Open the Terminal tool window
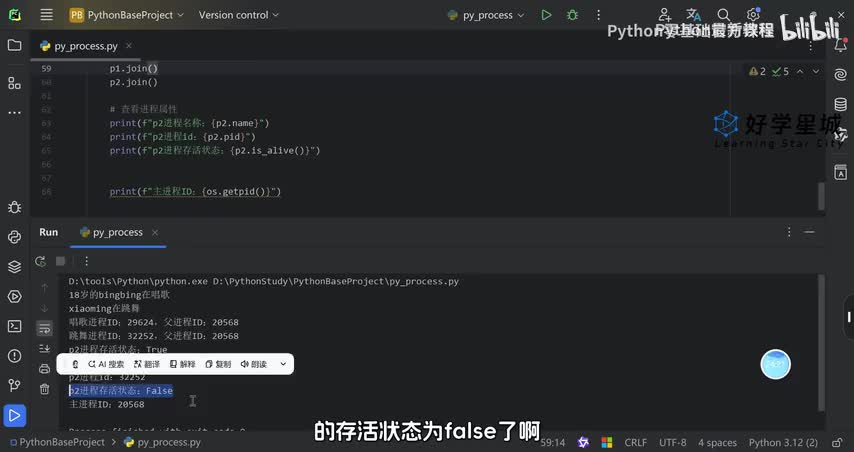The image size is (854, 452). 15,326
